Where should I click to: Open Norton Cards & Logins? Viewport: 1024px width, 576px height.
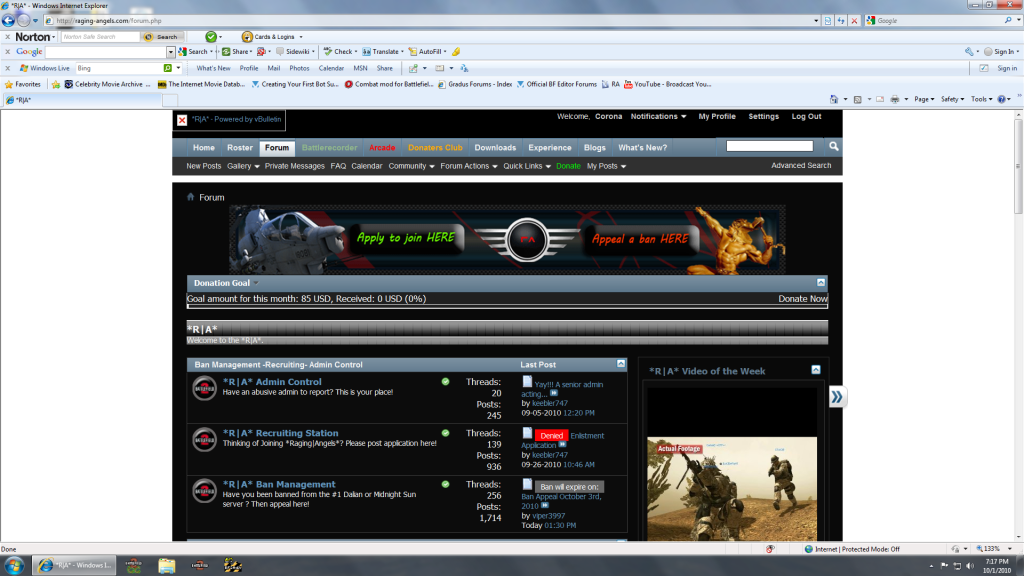(x=272, y=37)
